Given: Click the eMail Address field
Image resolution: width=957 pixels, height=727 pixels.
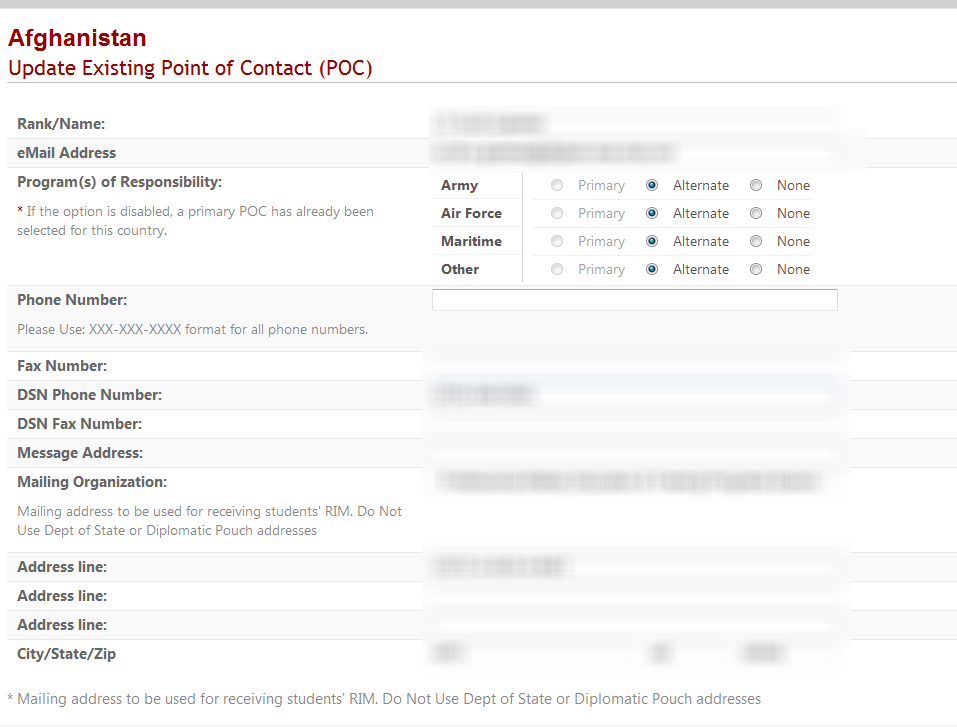Looking at the screenshot, I should coord(634,153).
